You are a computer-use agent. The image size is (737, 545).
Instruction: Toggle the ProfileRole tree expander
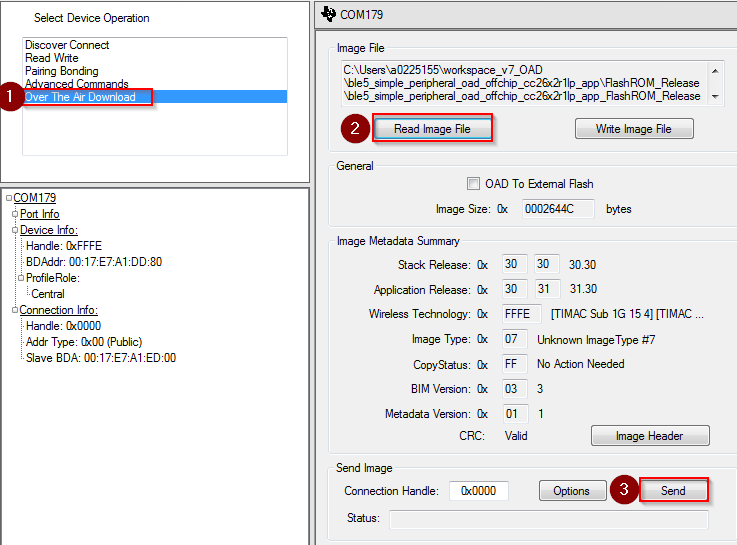[x=22, y=278]
